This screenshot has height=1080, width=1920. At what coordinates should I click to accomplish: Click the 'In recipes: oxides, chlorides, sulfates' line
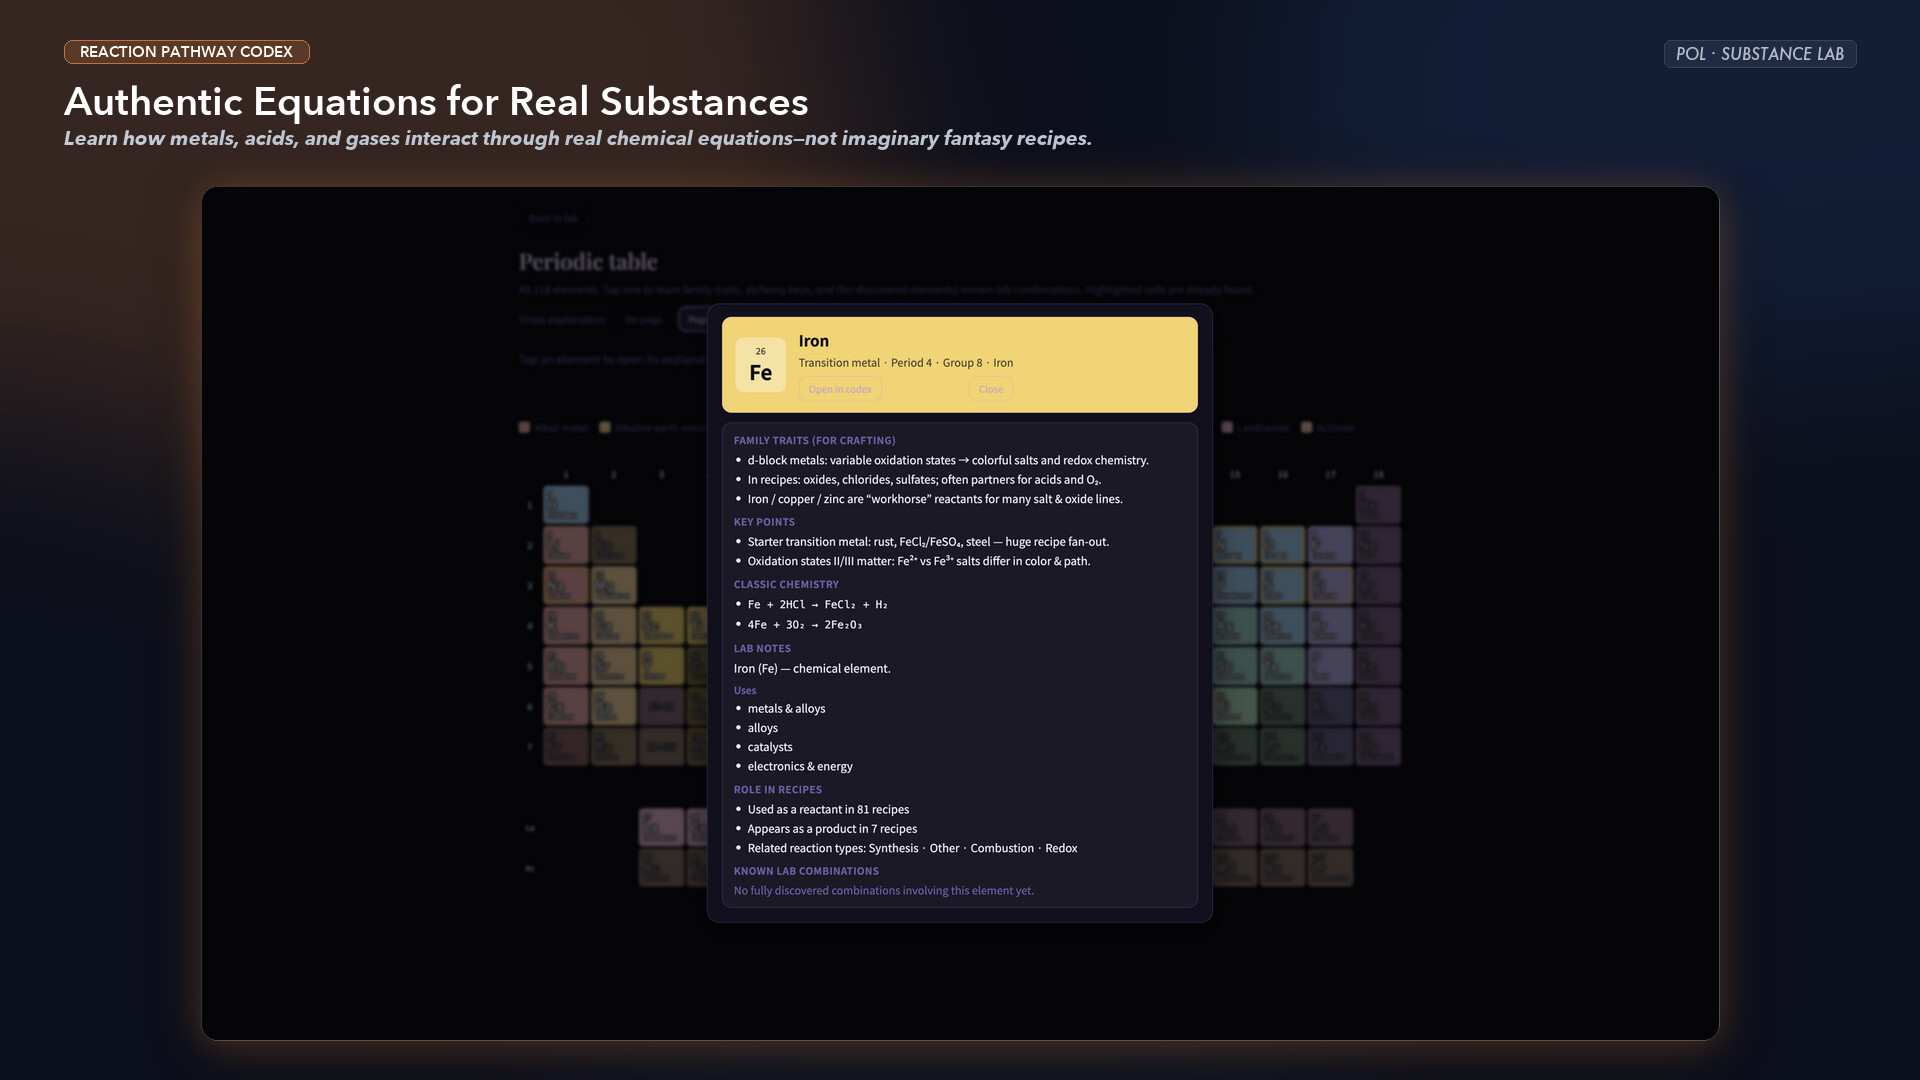pyautogui.click(x=924, y=480)
